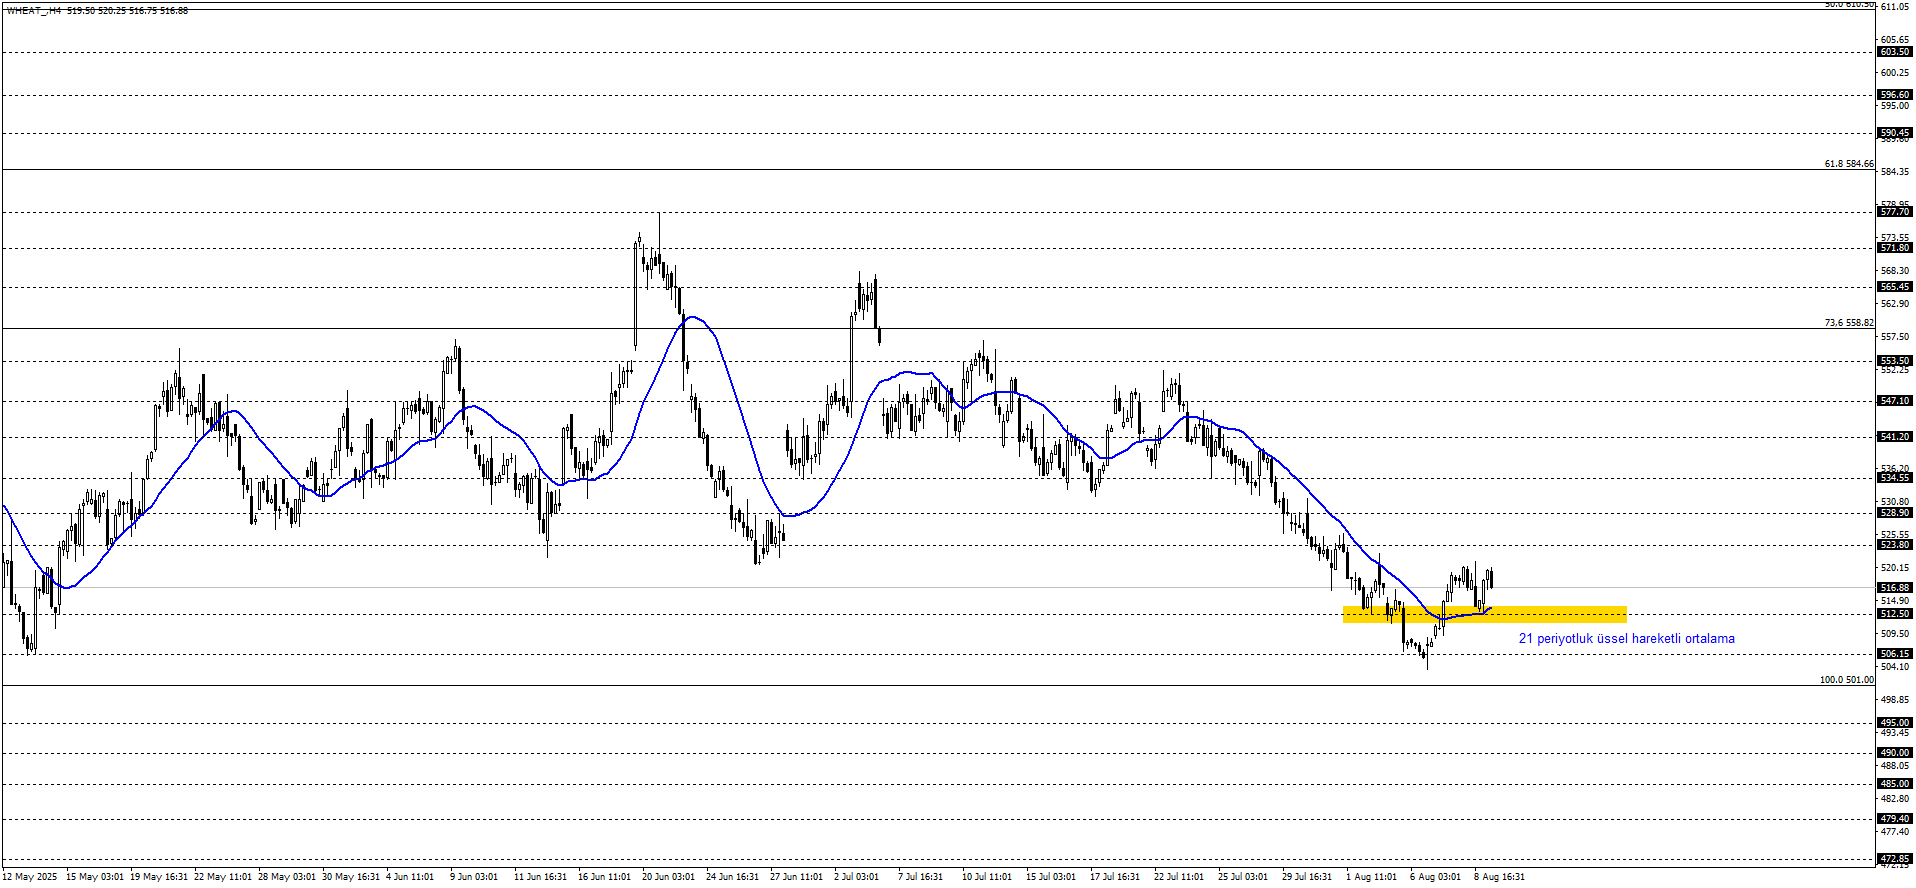The height and width of the screenshot is (888, 1916).
Task: Select the 512.50 price level tag
Action: pyautogui.click(x=1895, y=614)
